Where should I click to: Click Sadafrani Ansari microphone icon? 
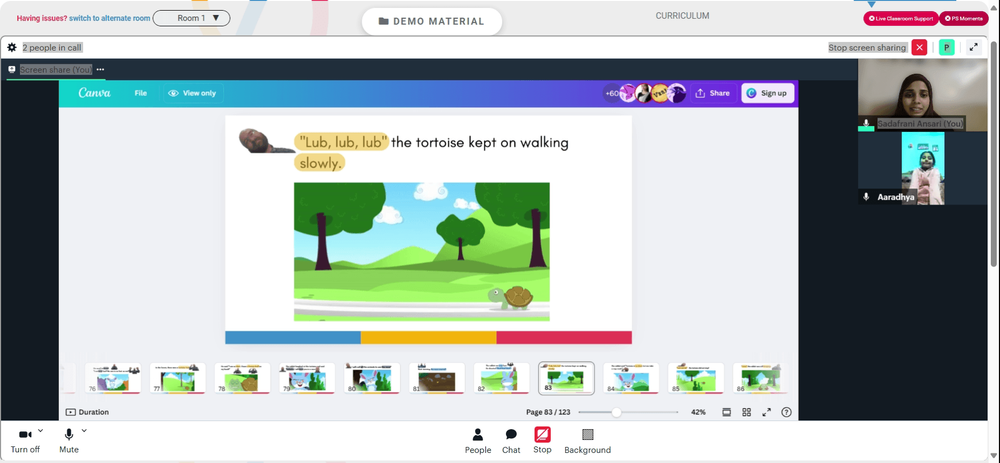[x=866, y=123]
